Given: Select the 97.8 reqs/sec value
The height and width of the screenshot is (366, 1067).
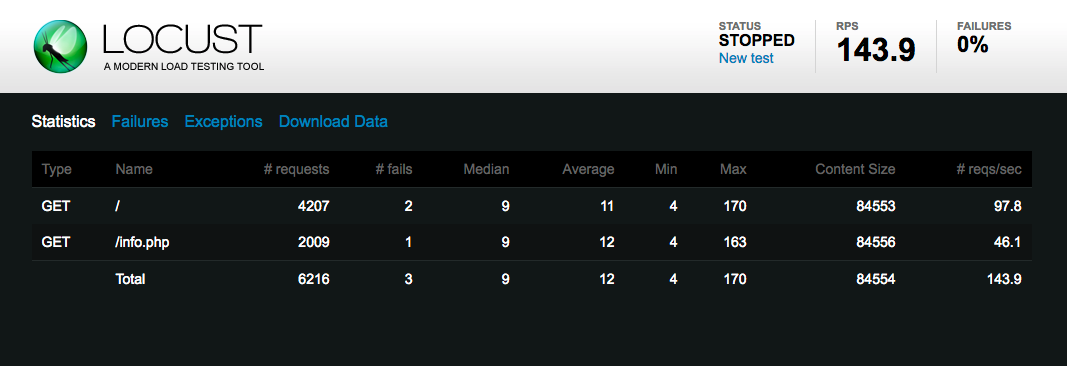Looking at the screenshot, I should (1008, 206).
